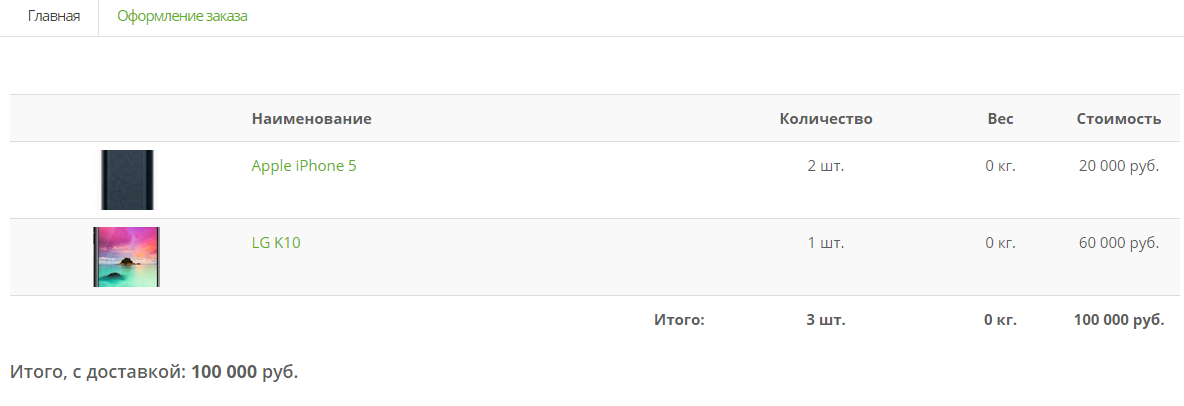
Task: Click the 60 000 руб. price cell
Action: pyautogui.click(x=1119, y=243)
